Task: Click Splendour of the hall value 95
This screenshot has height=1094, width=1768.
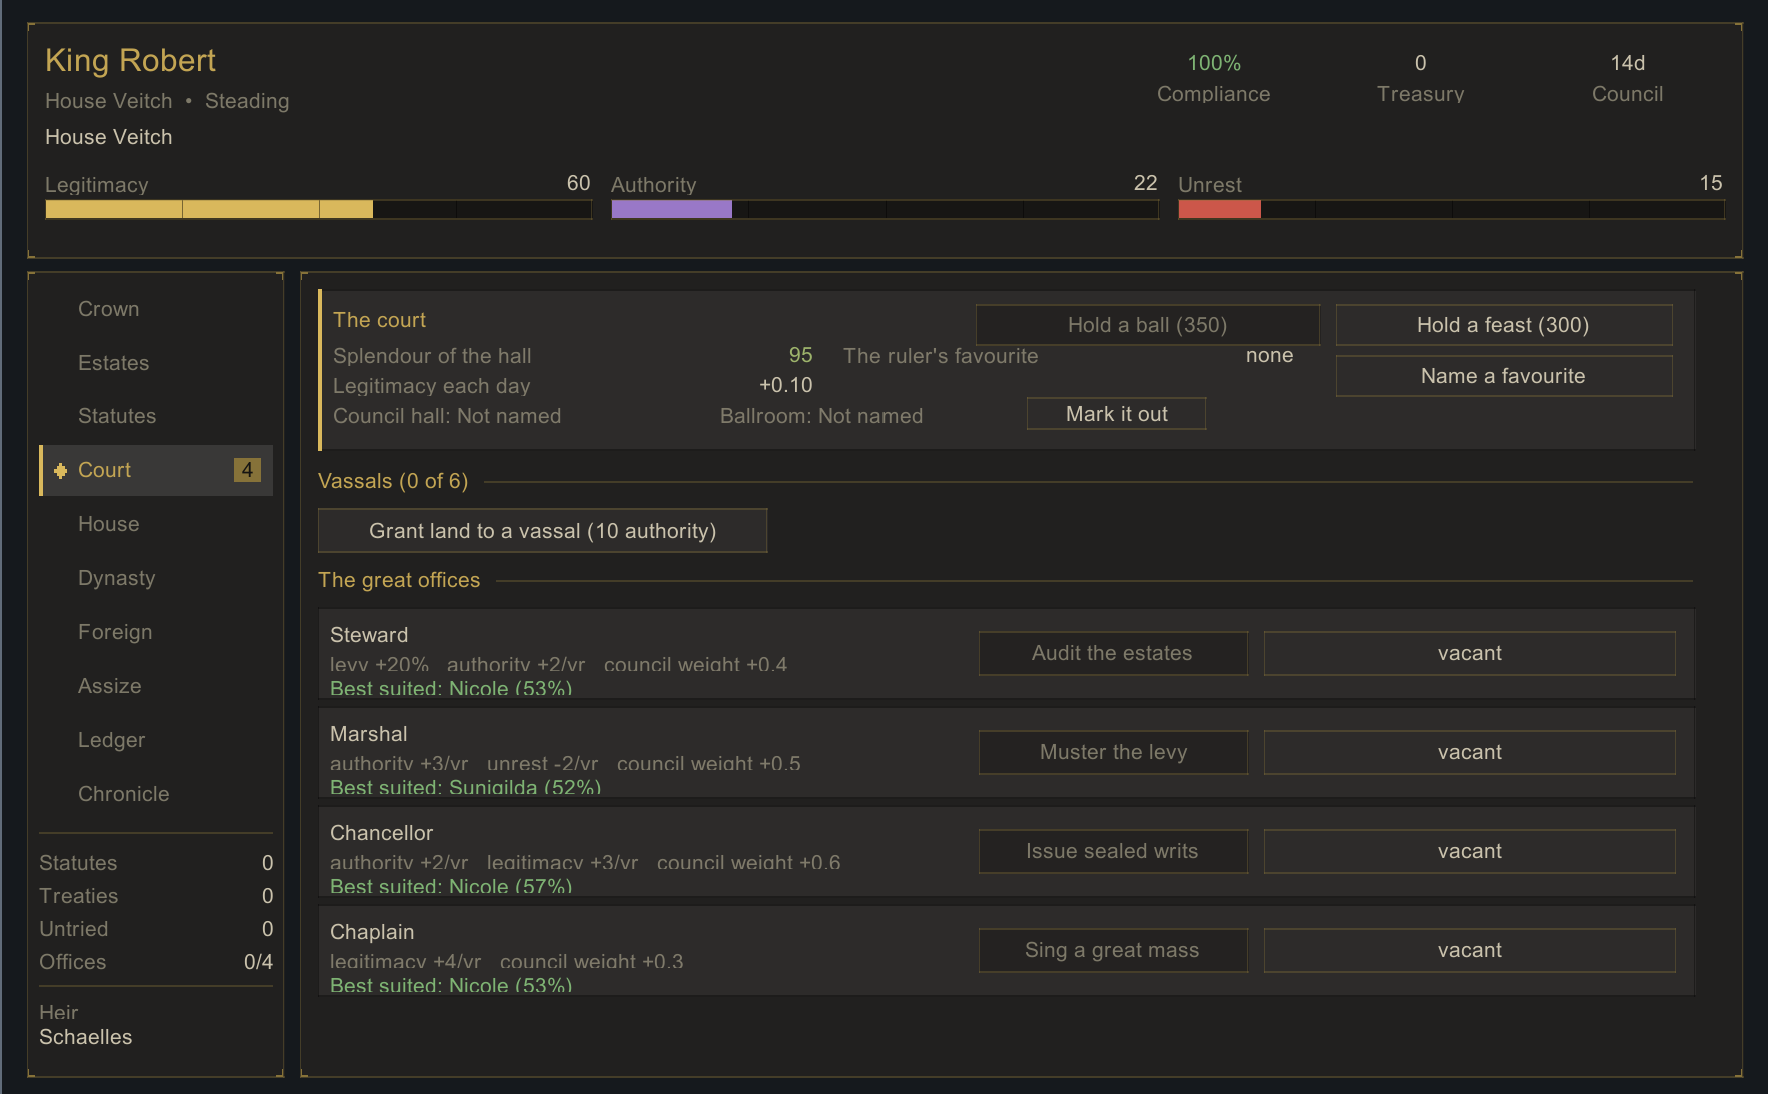Action: pyautogui.click(x=800, y=355)
